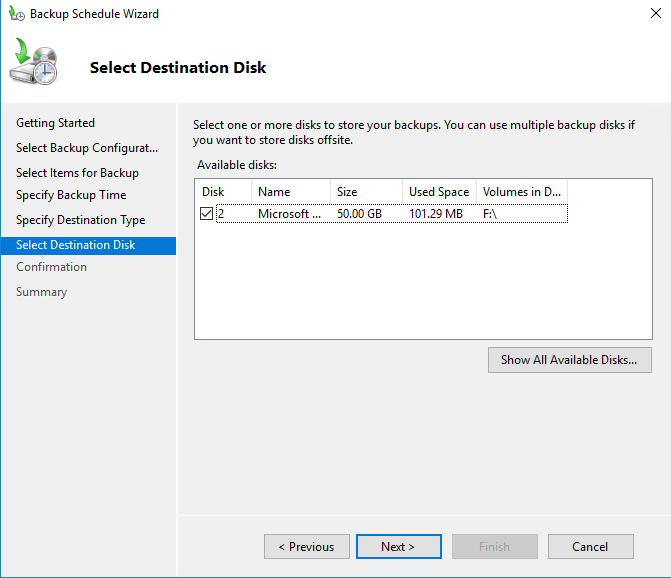Click the backup disk and clock header icon
The image size is (671, 578).
[x=34, y=61]
